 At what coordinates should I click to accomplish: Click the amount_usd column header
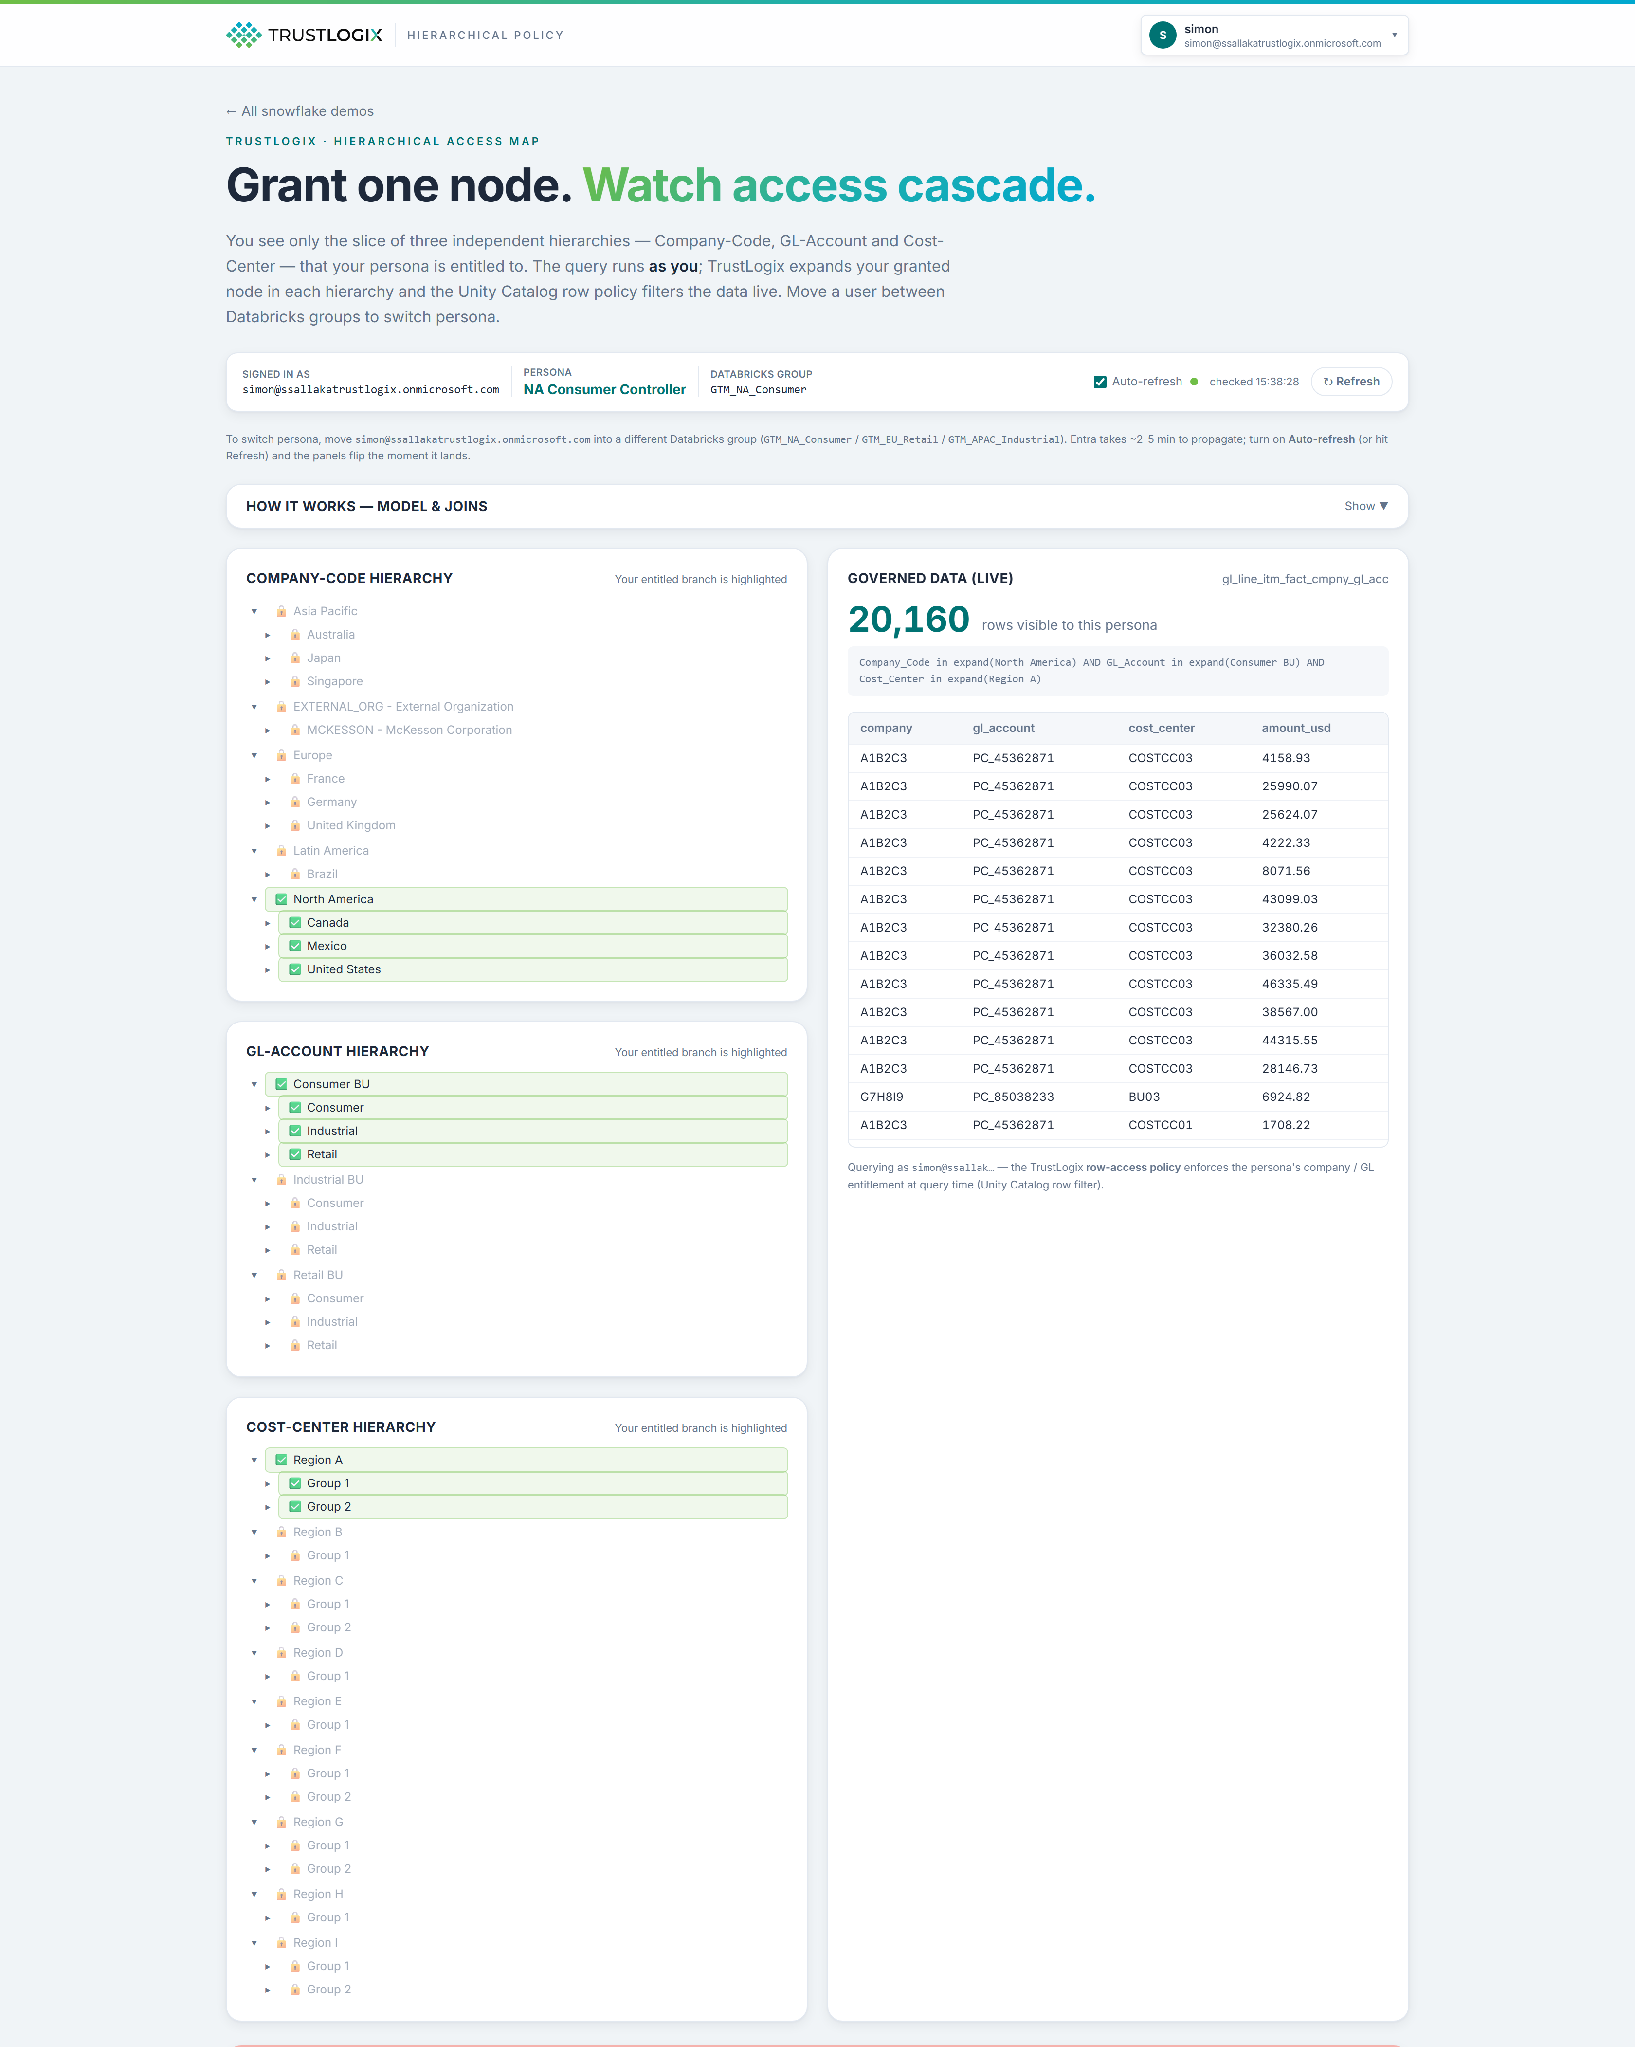(x=1296, y=728)
